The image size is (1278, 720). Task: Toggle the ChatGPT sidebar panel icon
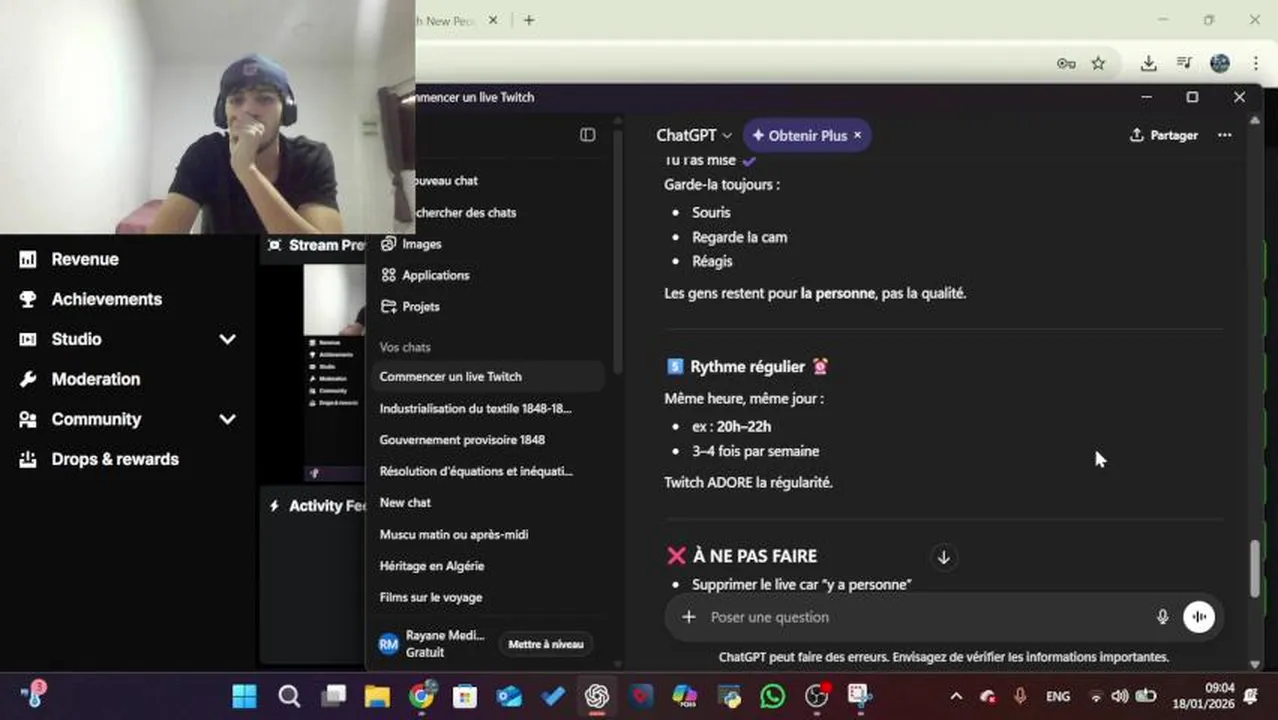[588, 135]
